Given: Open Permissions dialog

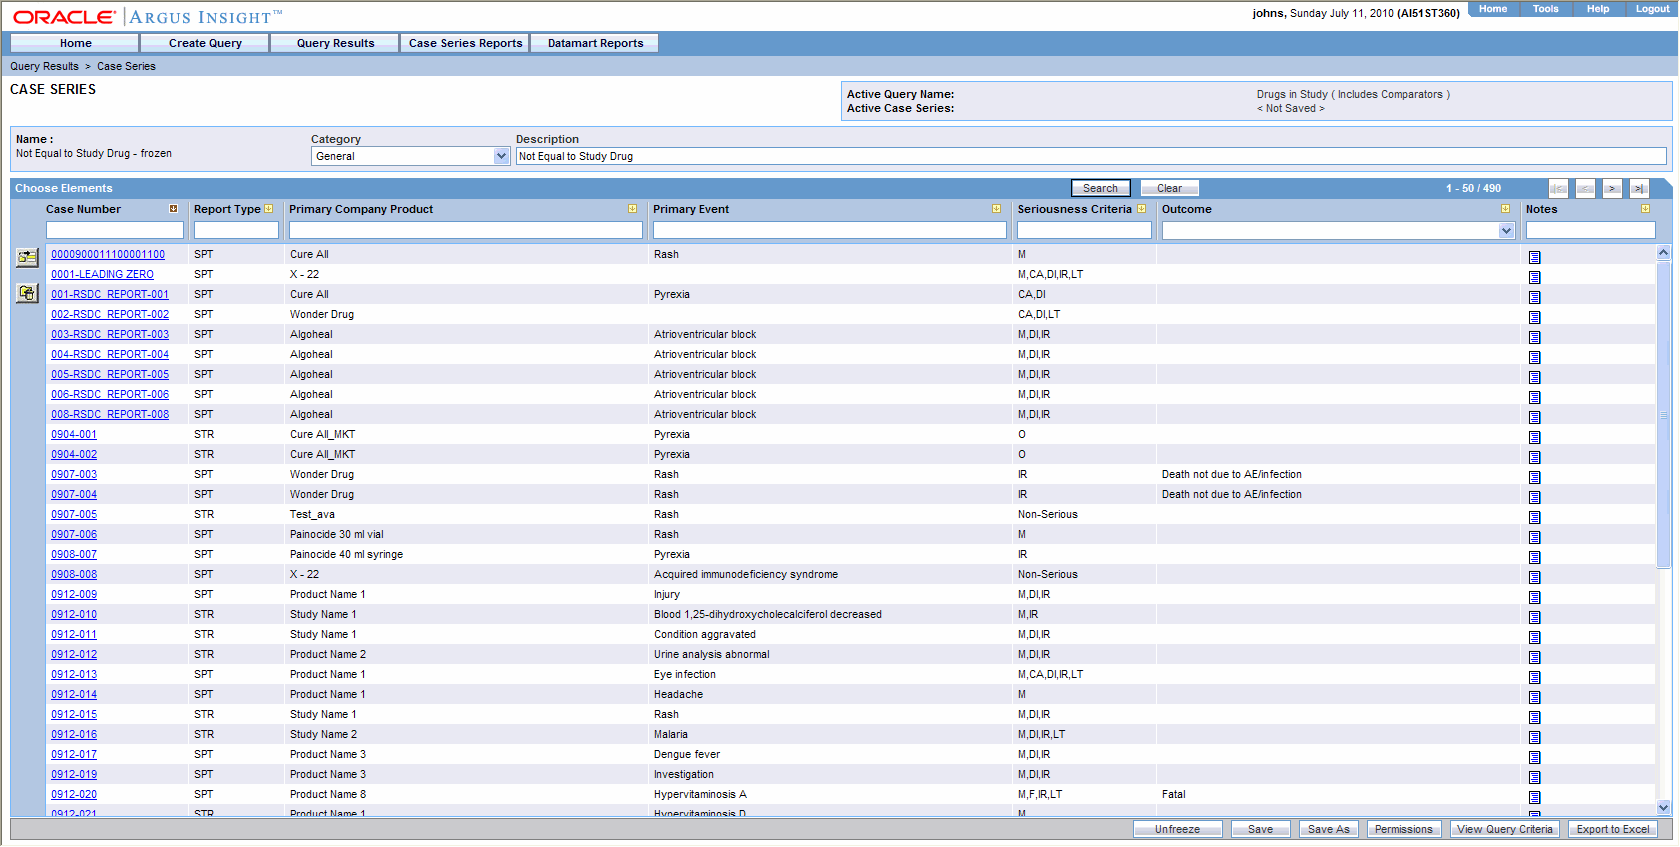Looking at the screenshot, I should tap(1403, 829).
